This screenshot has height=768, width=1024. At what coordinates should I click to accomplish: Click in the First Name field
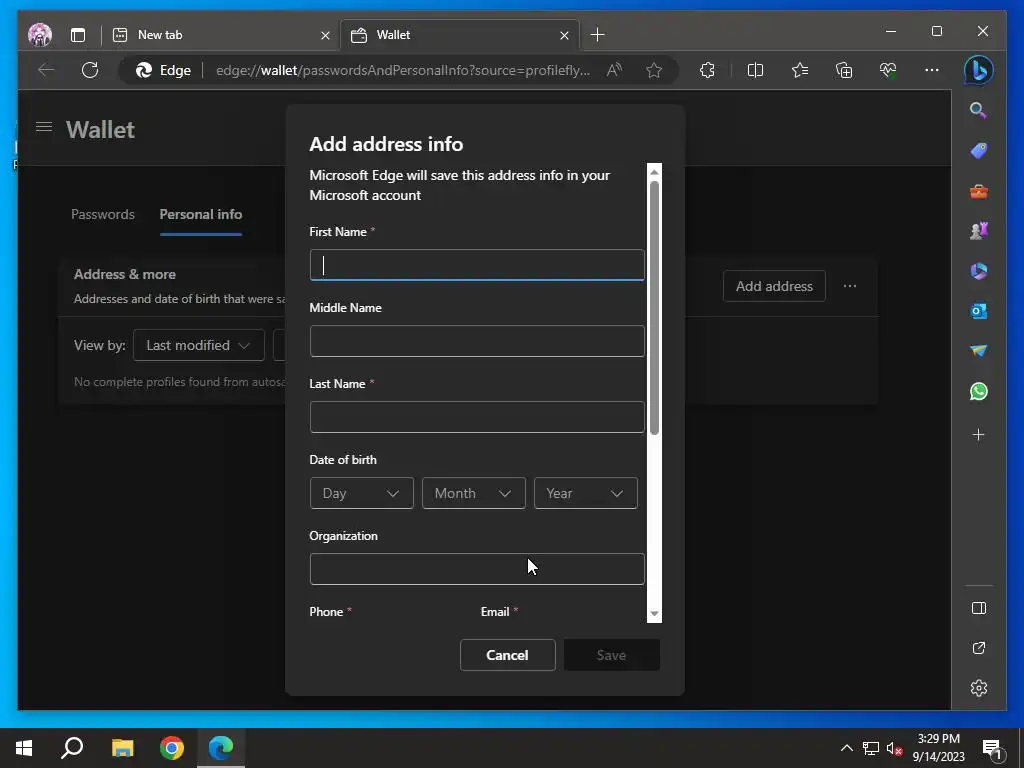tap(477, 265)
